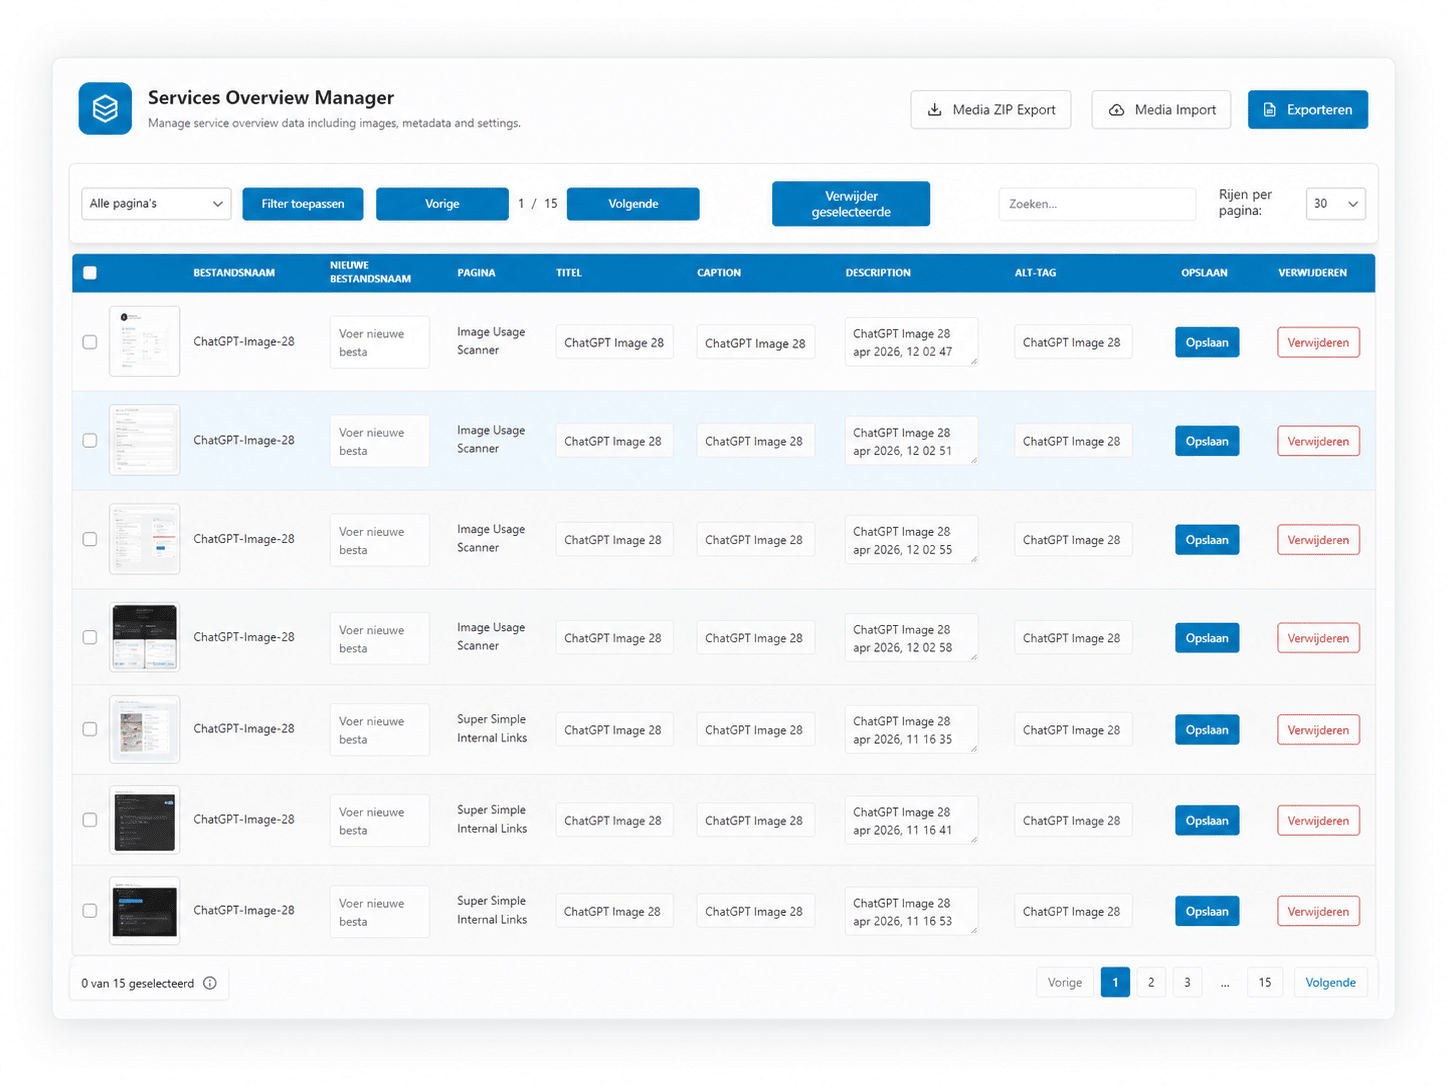Open the first row image thumbnail
Screen dimensions: 1448x1086
(144, 341)
